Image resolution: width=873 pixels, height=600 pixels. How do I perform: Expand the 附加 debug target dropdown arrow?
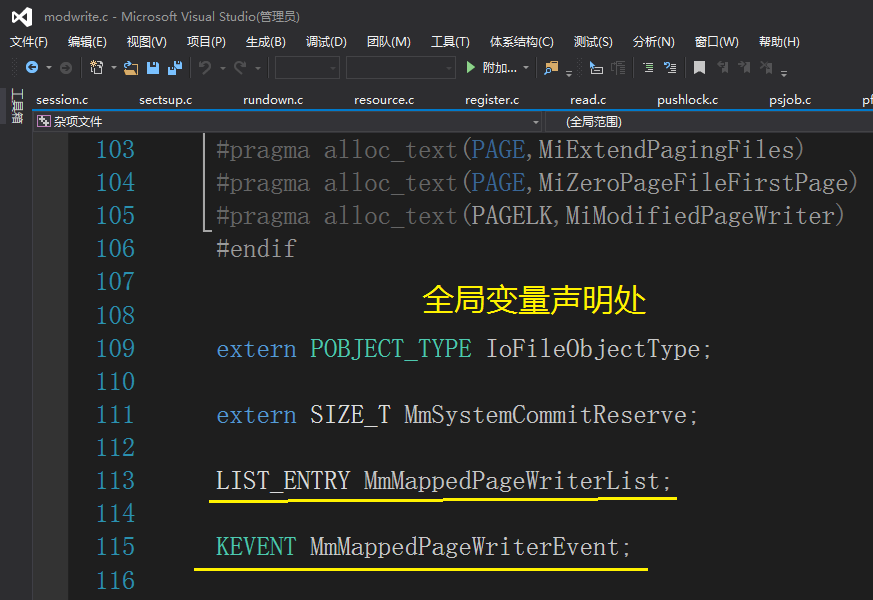(x=526, y=68)
